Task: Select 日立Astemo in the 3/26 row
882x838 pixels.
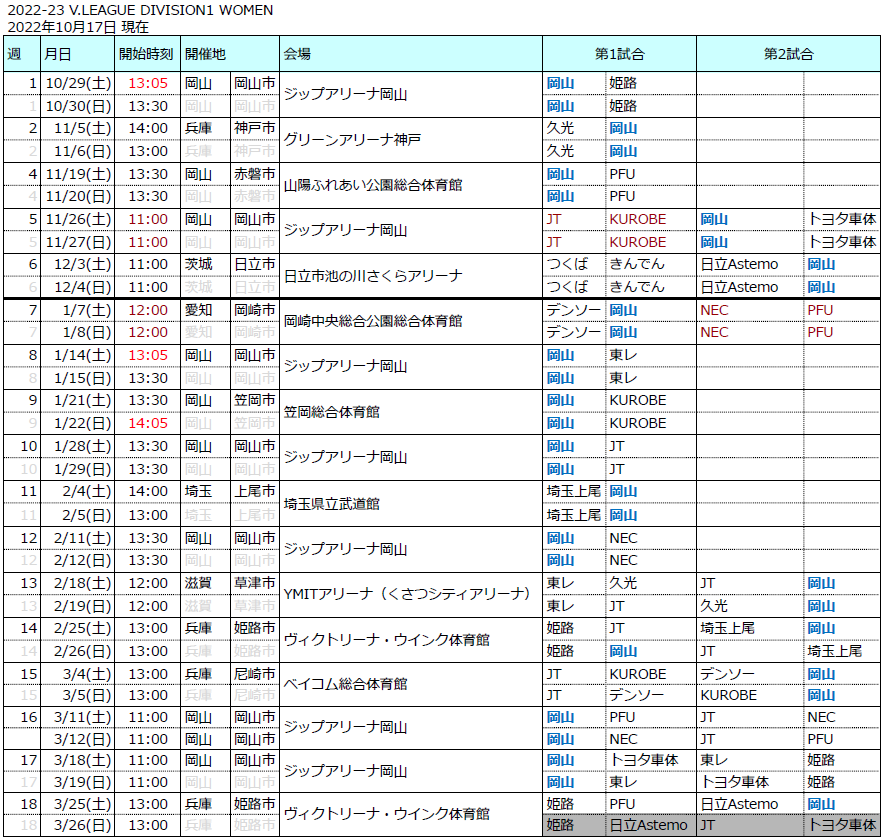Action: [x=648, y=825]
